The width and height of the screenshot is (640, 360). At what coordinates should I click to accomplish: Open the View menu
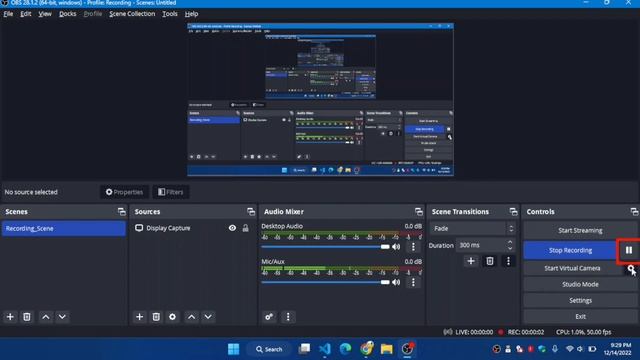click(45, 14)
